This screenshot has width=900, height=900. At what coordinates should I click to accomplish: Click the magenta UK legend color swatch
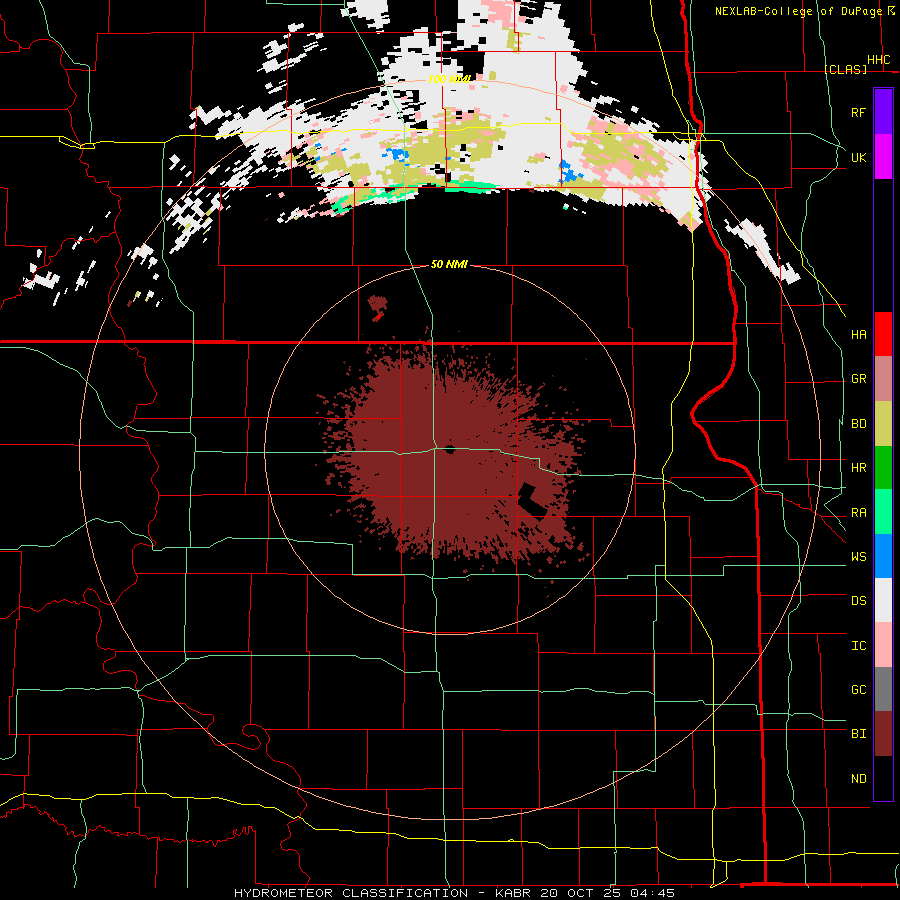click(883, 157)
